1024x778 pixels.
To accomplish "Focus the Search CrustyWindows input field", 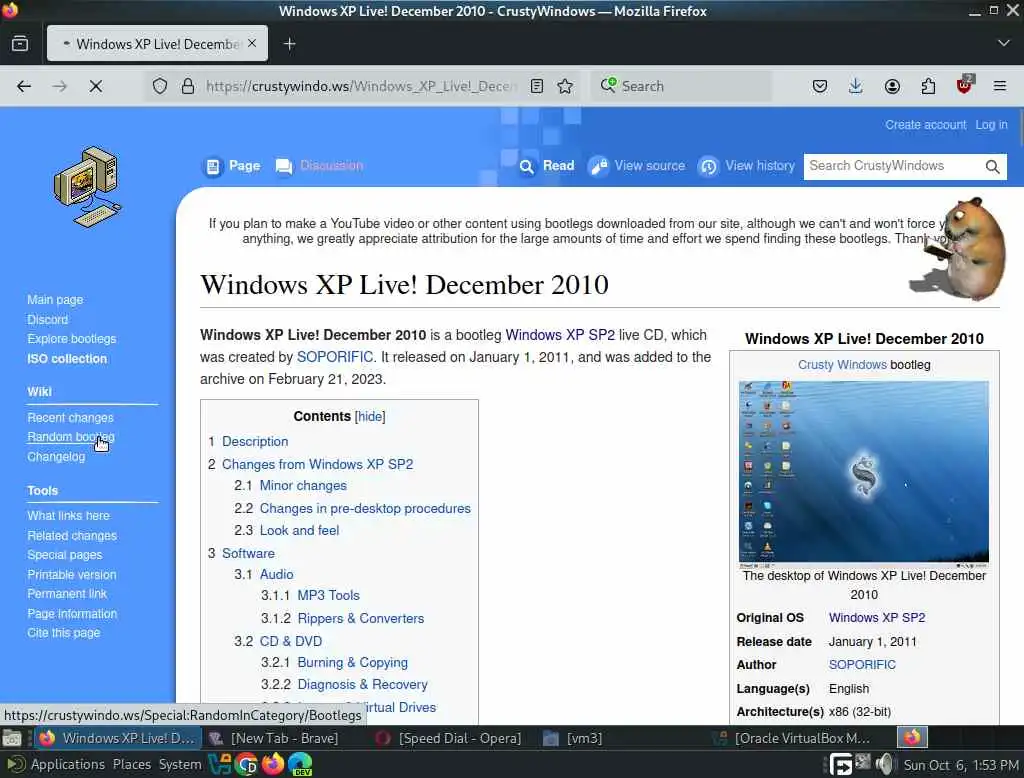I will point(893,166).
